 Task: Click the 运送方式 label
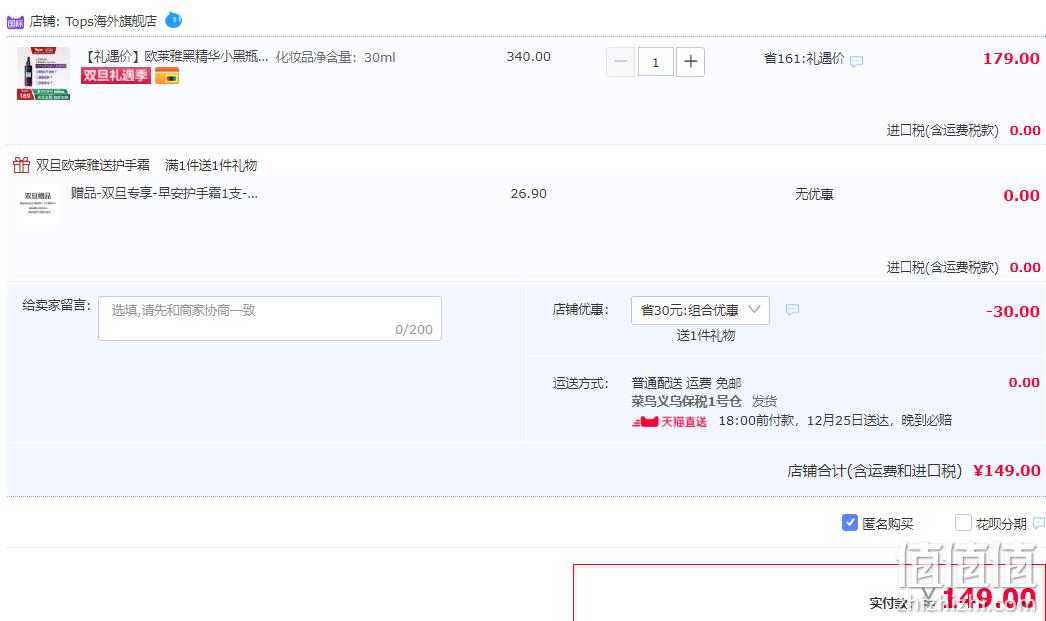[580, 384]
